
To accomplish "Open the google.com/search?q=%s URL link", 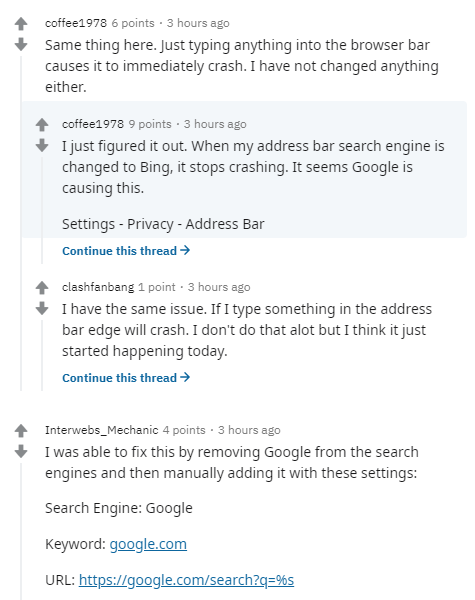I will [x=186, y=580].
